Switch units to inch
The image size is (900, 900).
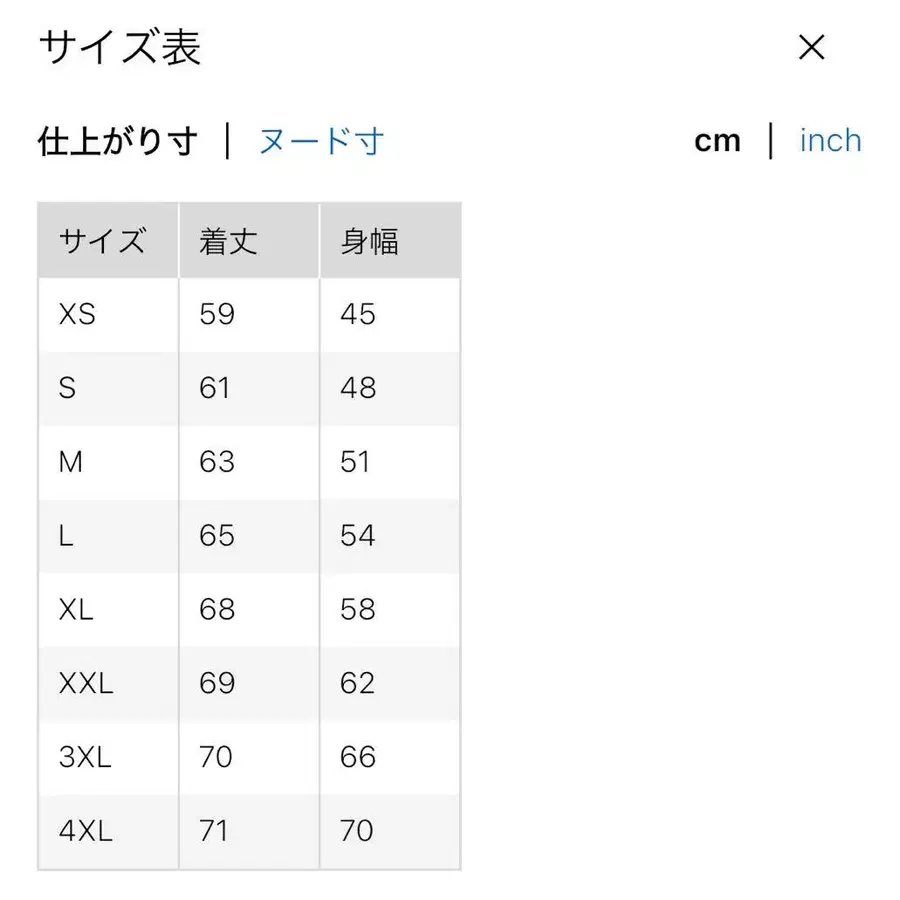[829, 140]
